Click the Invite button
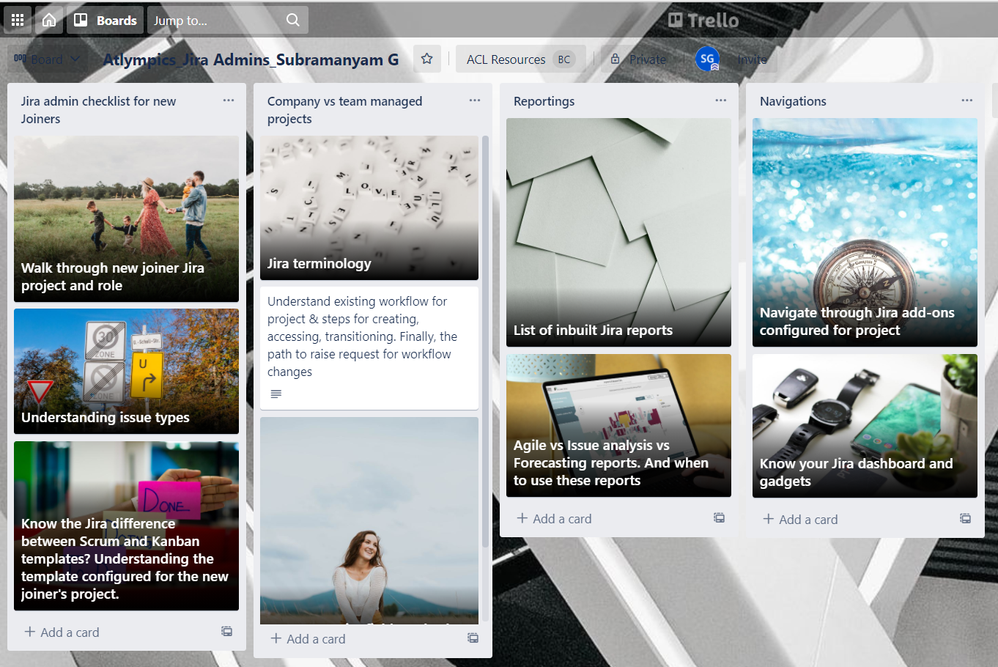 click(x=752, y=59)
